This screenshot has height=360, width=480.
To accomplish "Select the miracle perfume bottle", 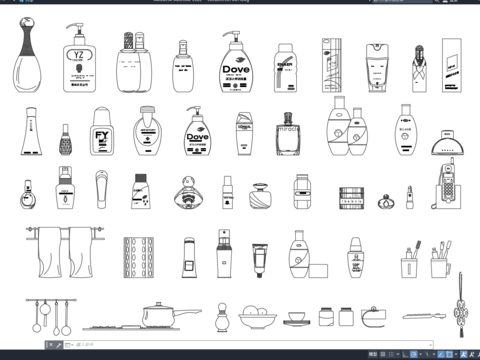I will pos(288,134).
